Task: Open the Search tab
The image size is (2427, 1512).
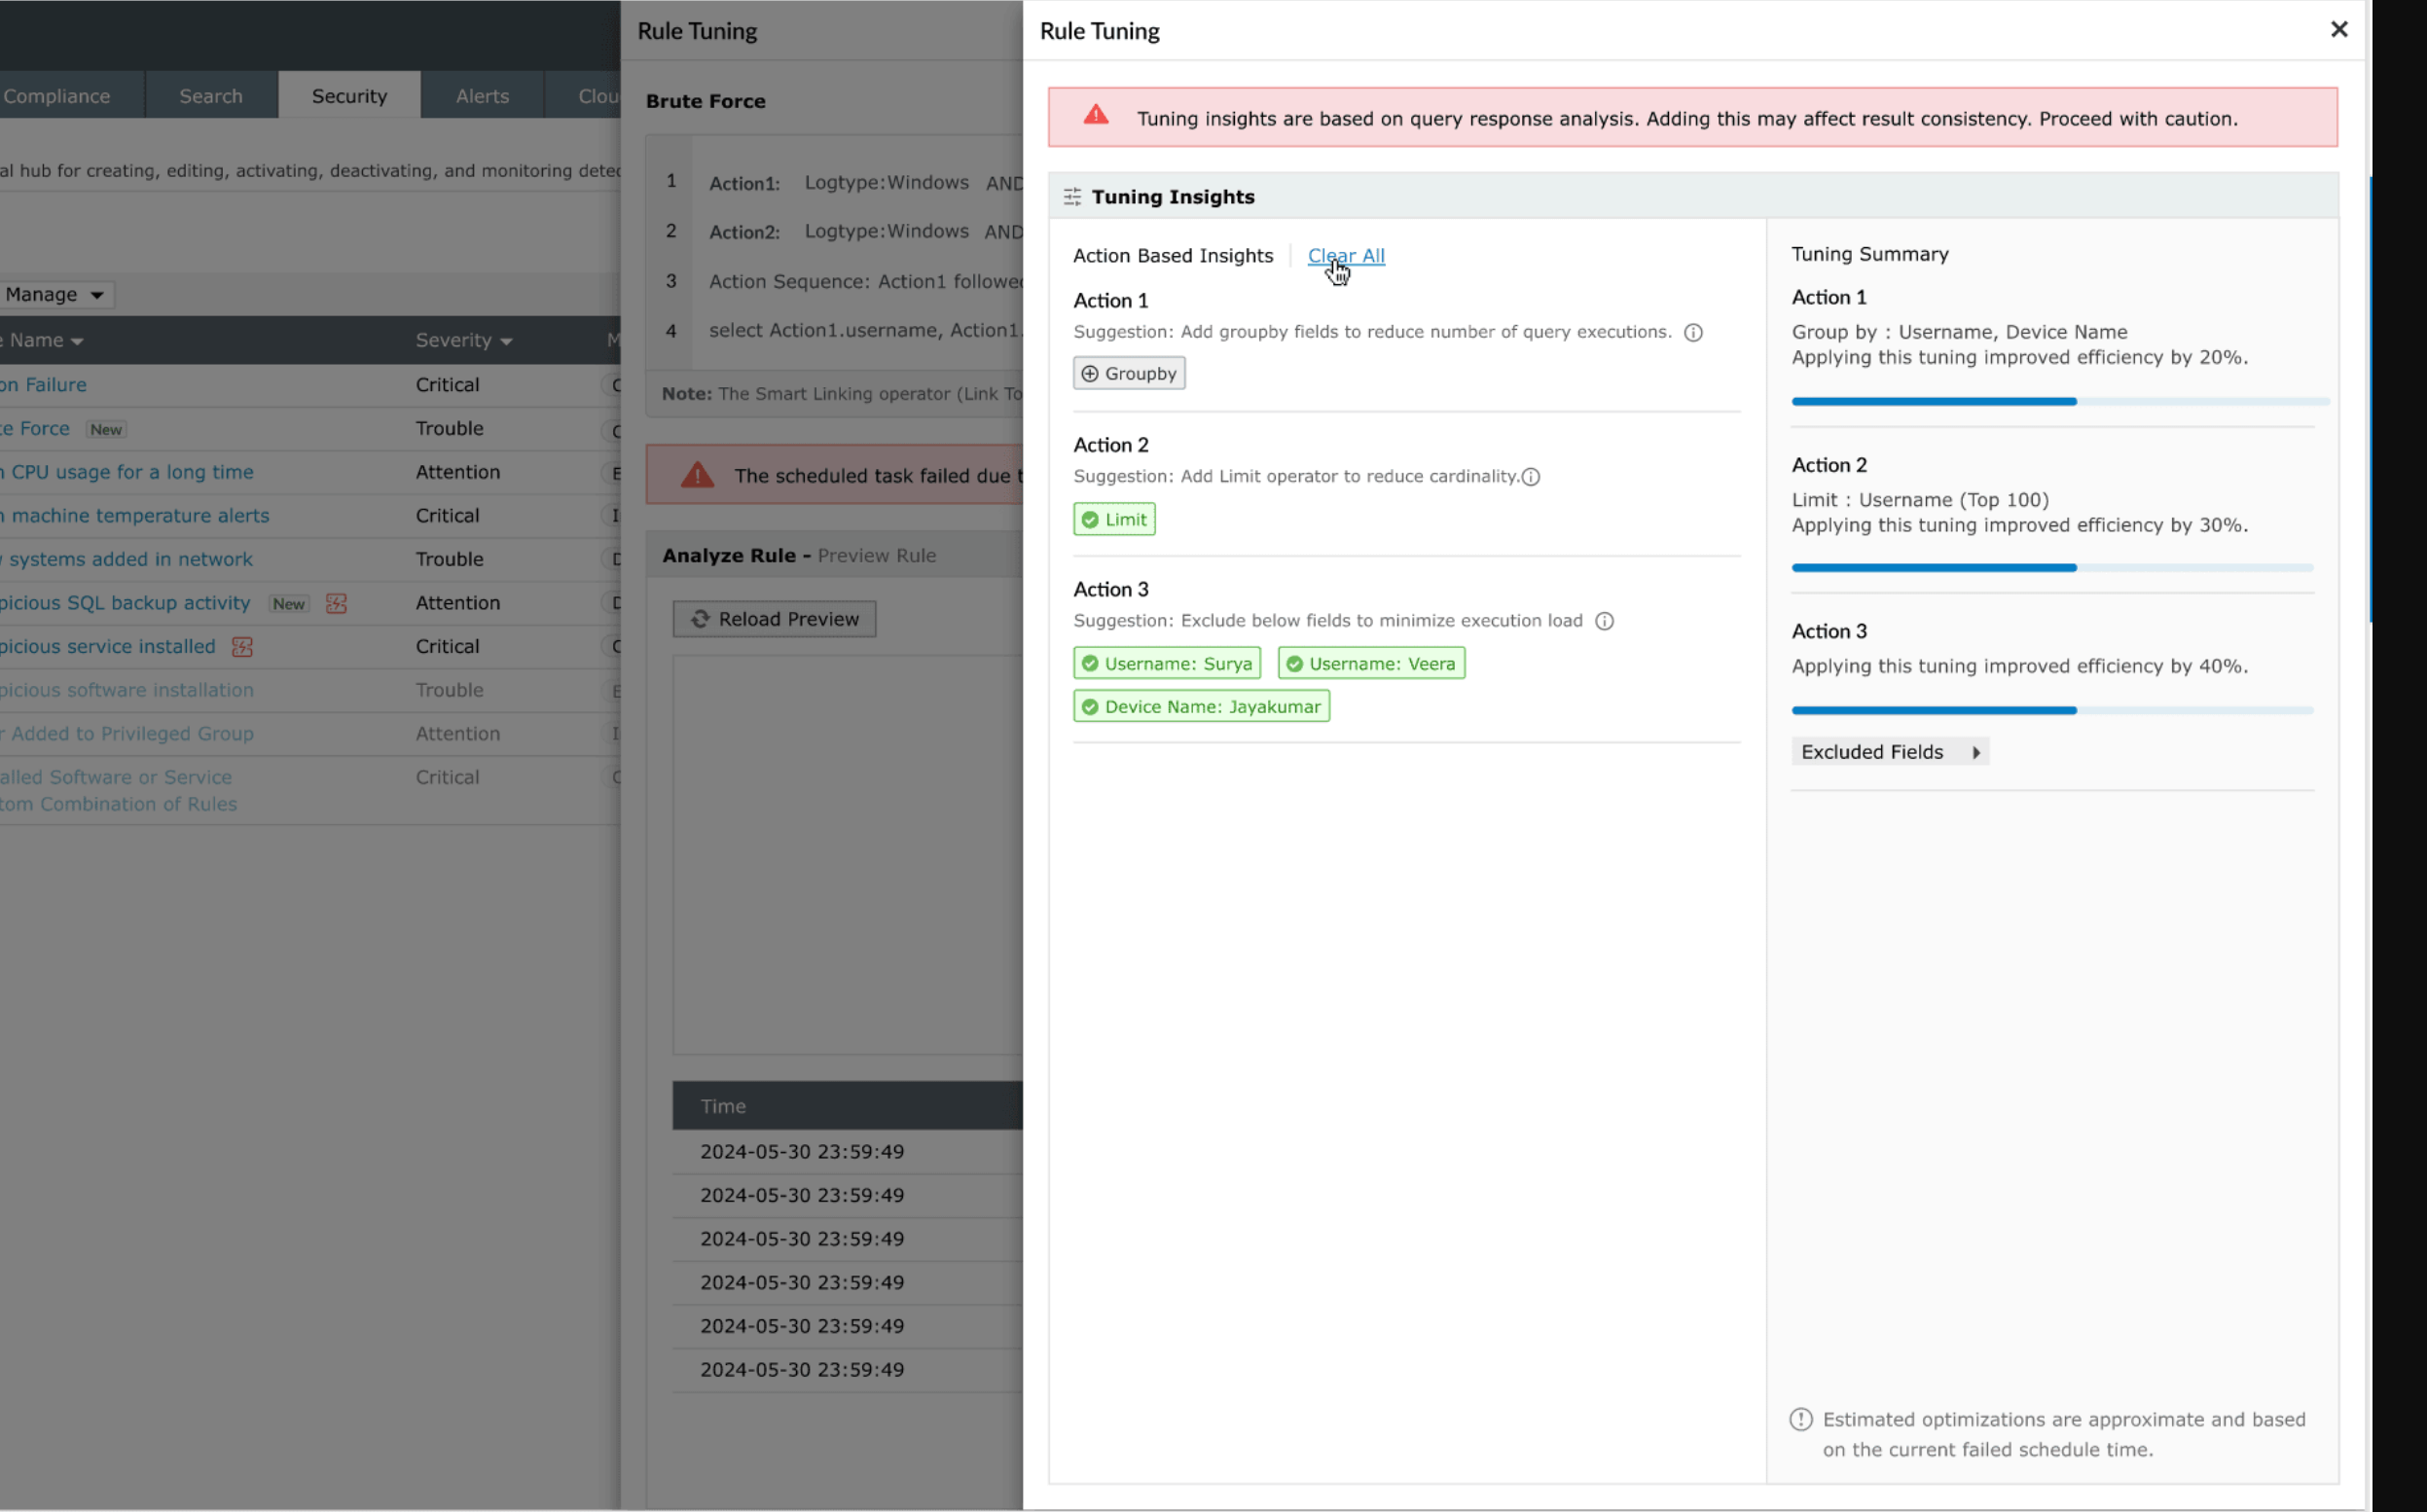Action: pos(211,96)
